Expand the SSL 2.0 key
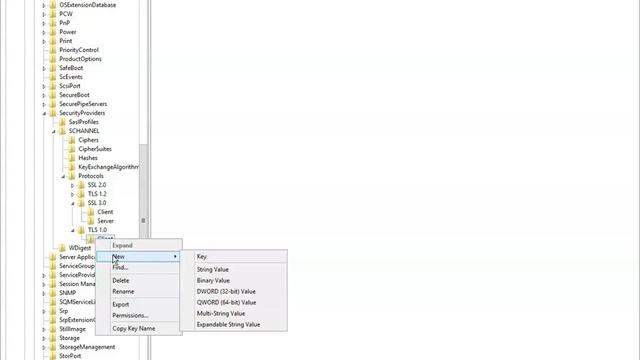The width and height of the screenshot is (640, 360). coord(73,185)
